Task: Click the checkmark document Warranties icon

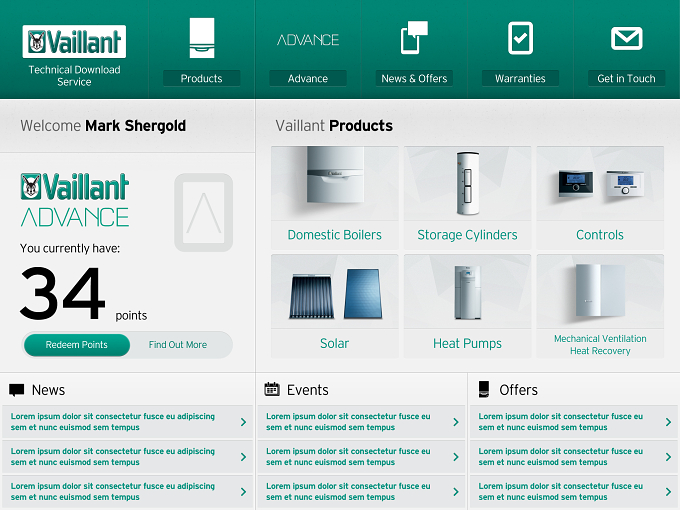Action: point(520,38)
